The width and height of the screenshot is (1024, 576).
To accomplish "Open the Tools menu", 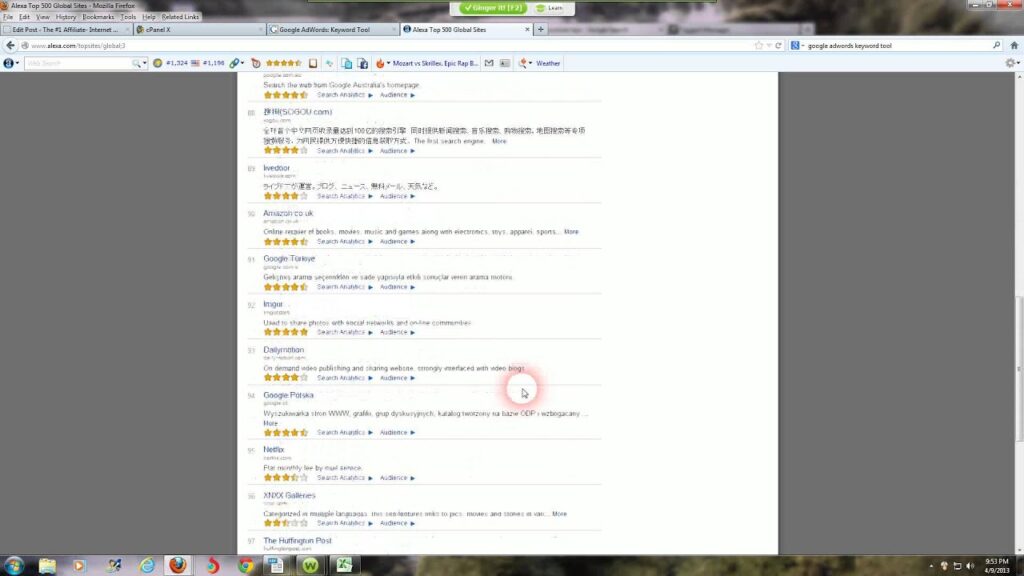I will pos(128,17).
